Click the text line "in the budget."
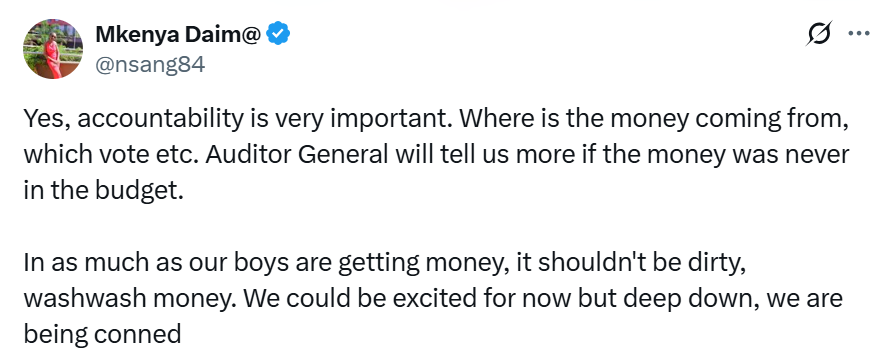888x361 pixels. coord(104,191)
